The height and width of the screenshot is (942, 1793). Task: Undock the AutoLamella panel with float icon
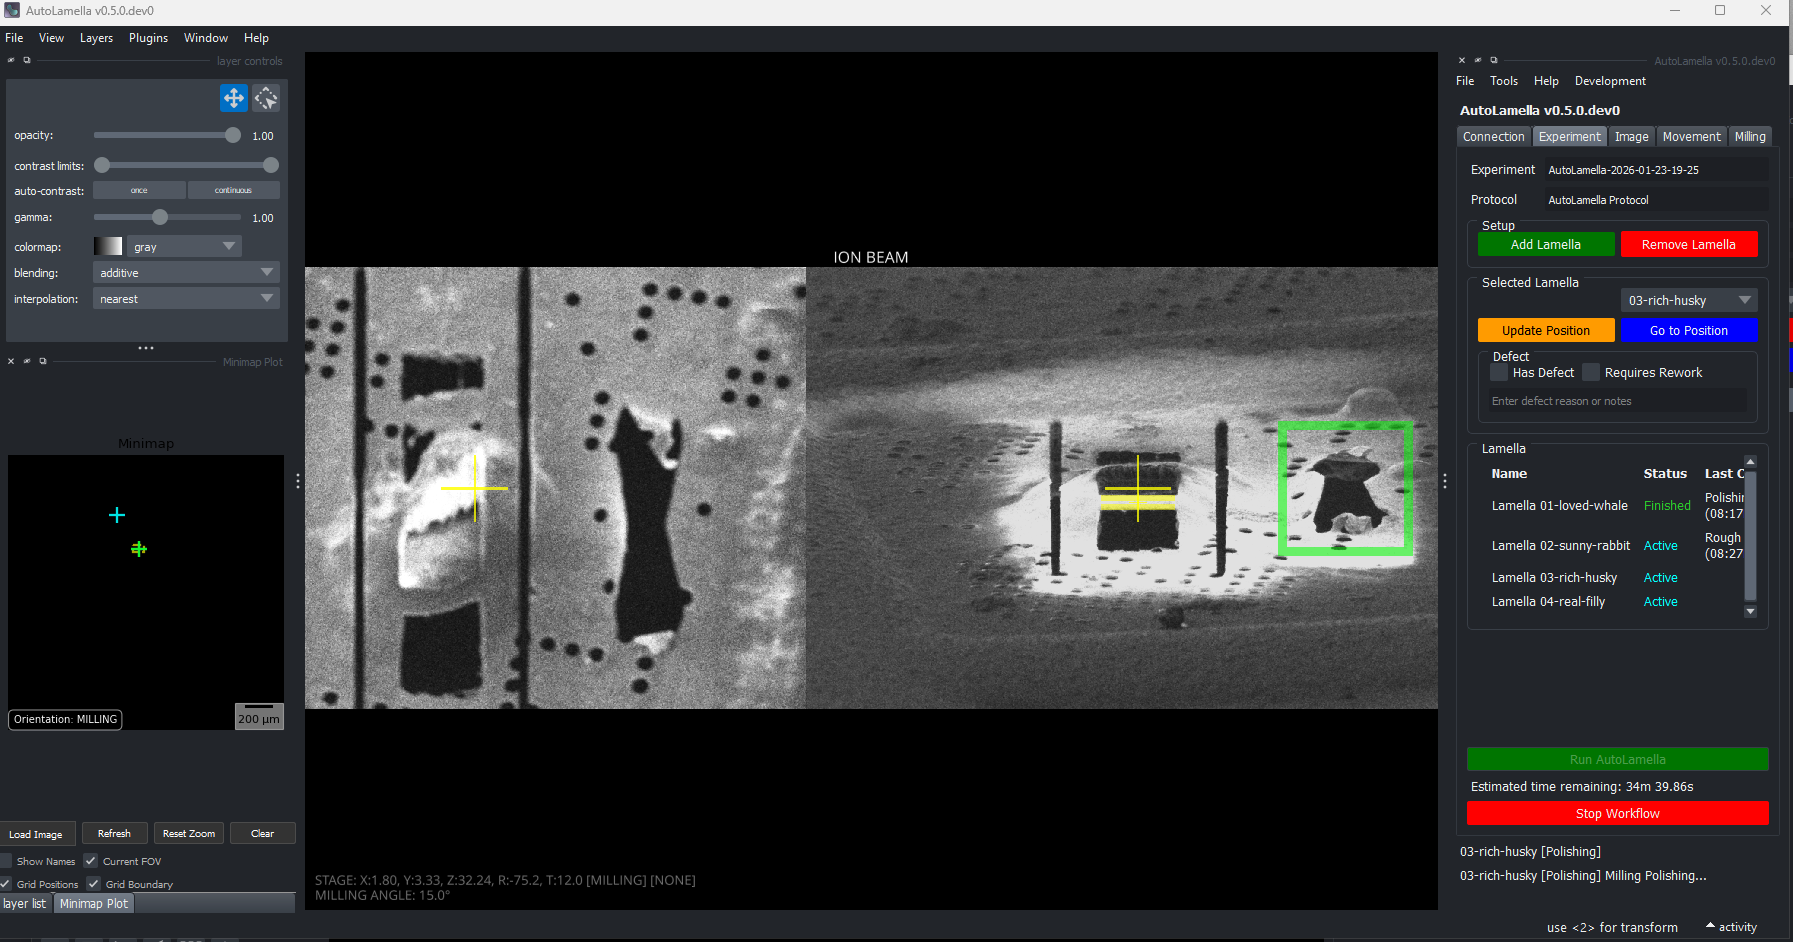tap(1494, 61)
